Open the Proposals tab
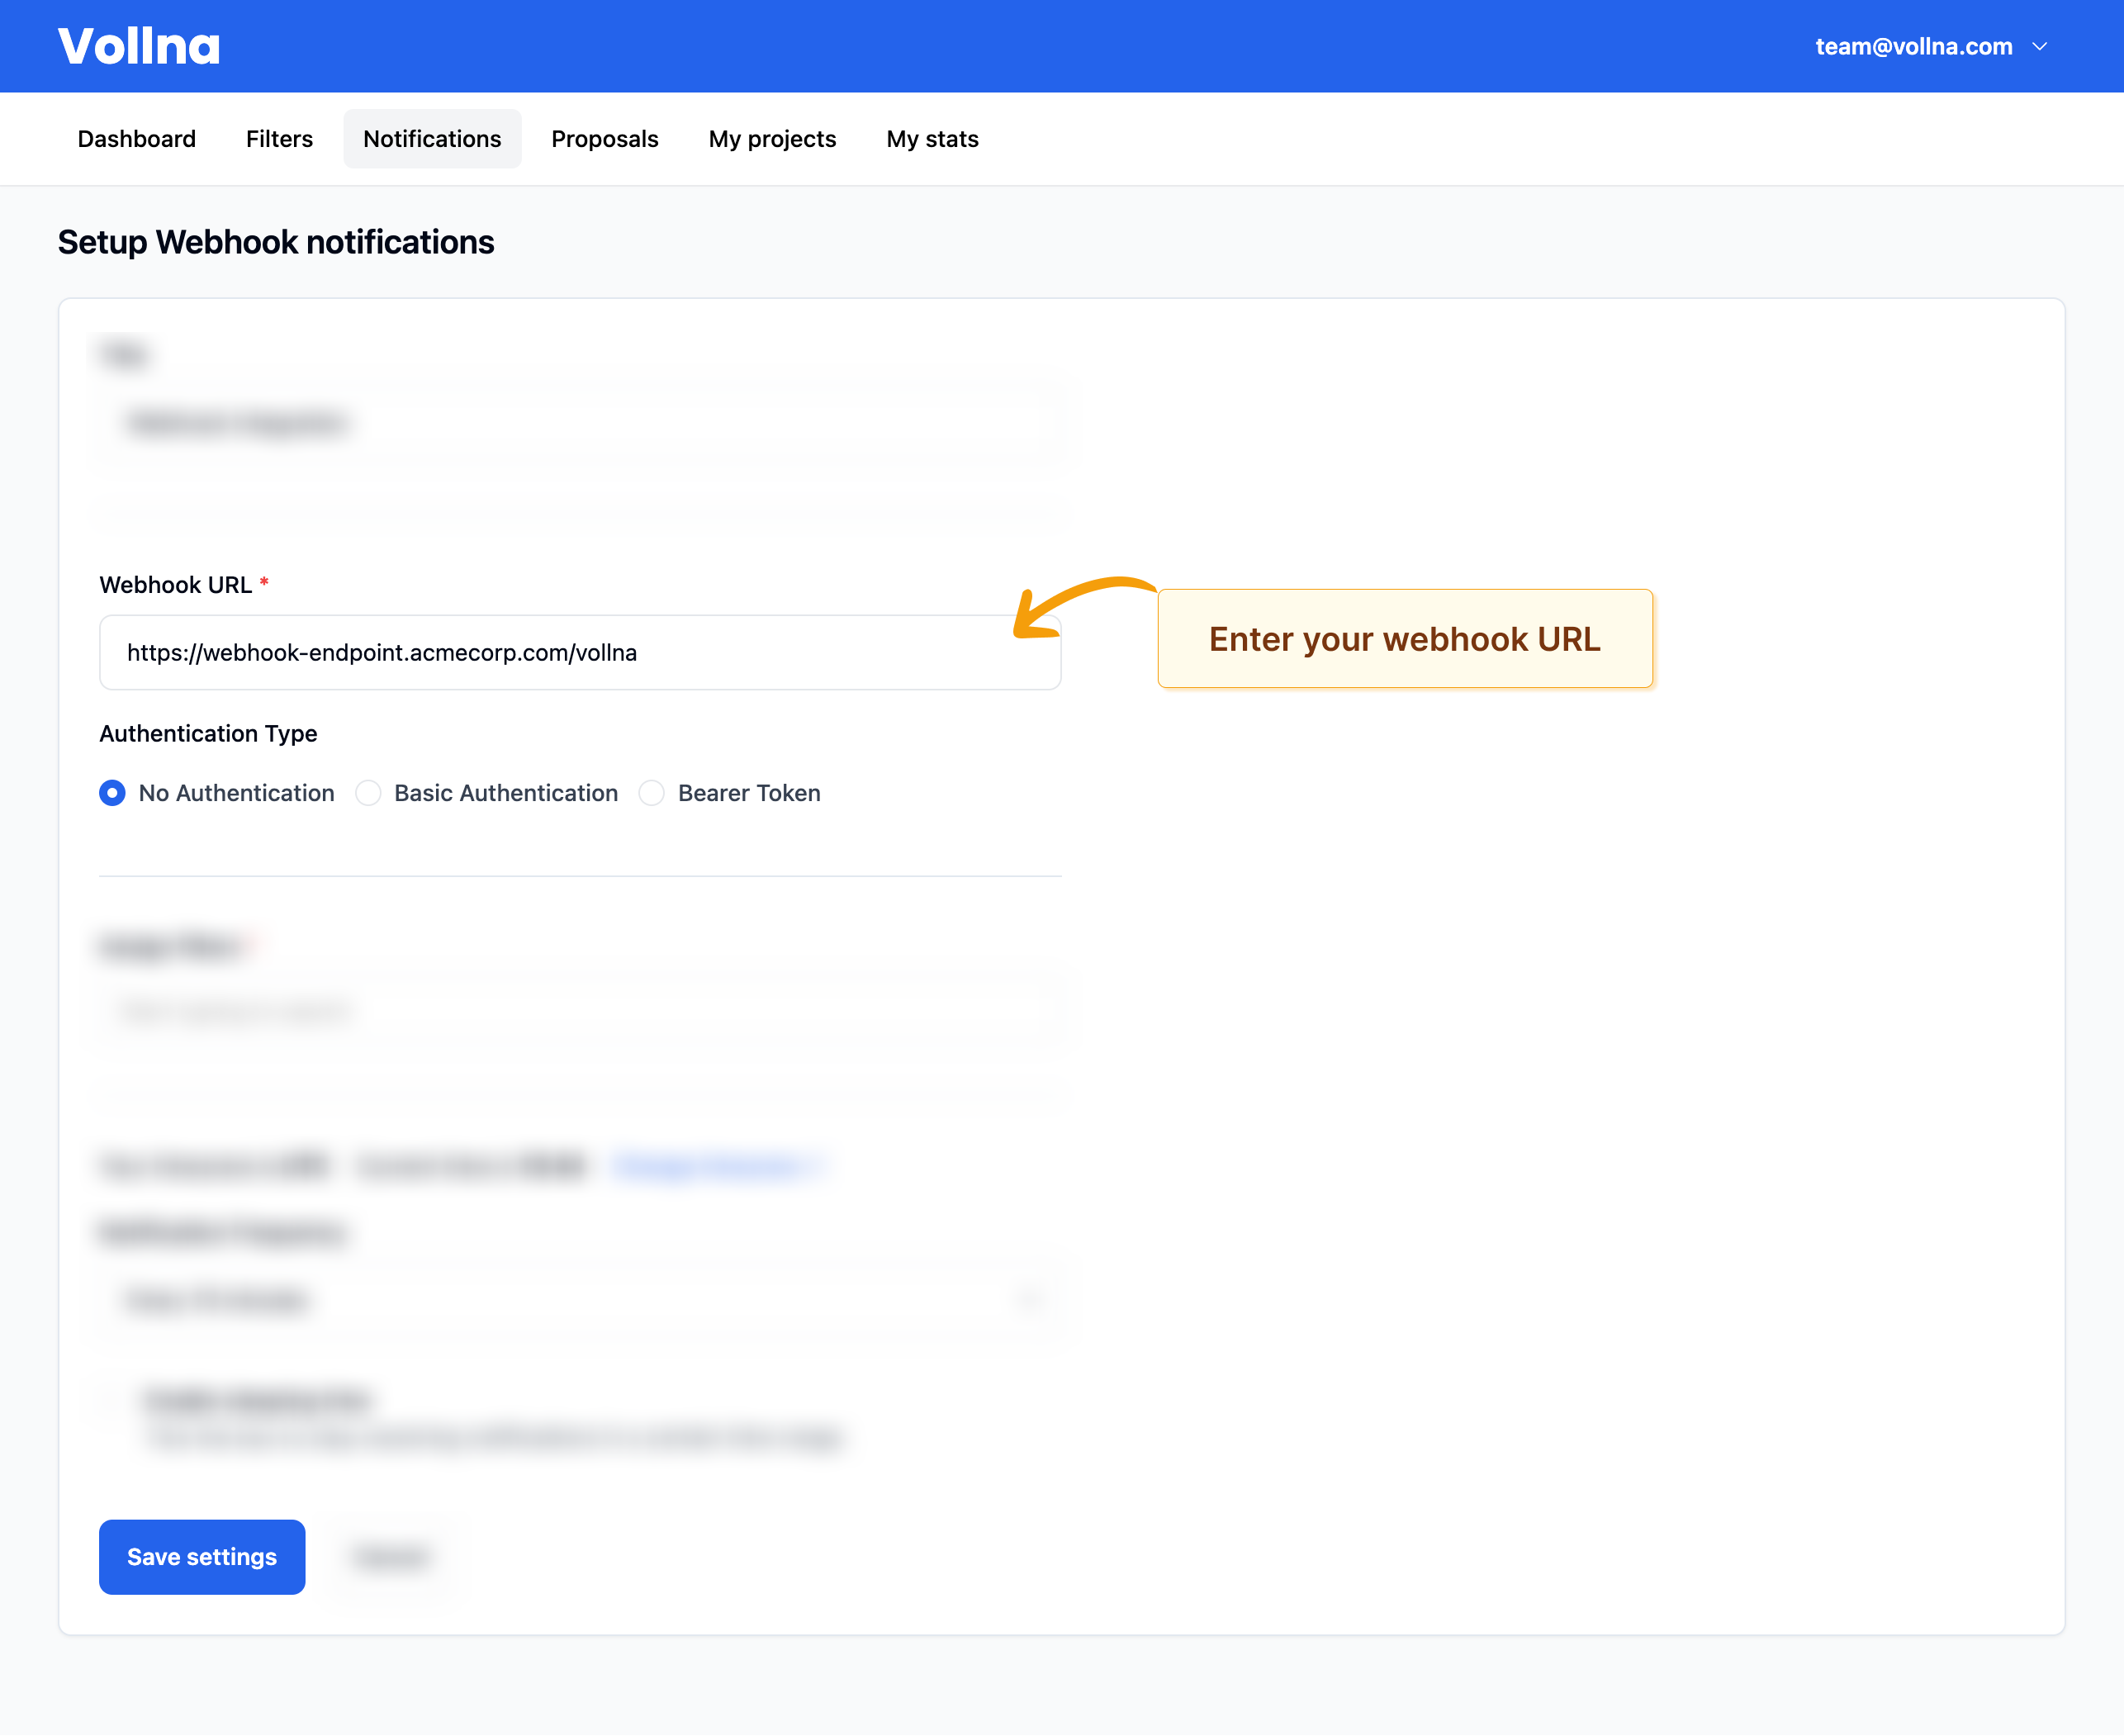 (604, 139)
